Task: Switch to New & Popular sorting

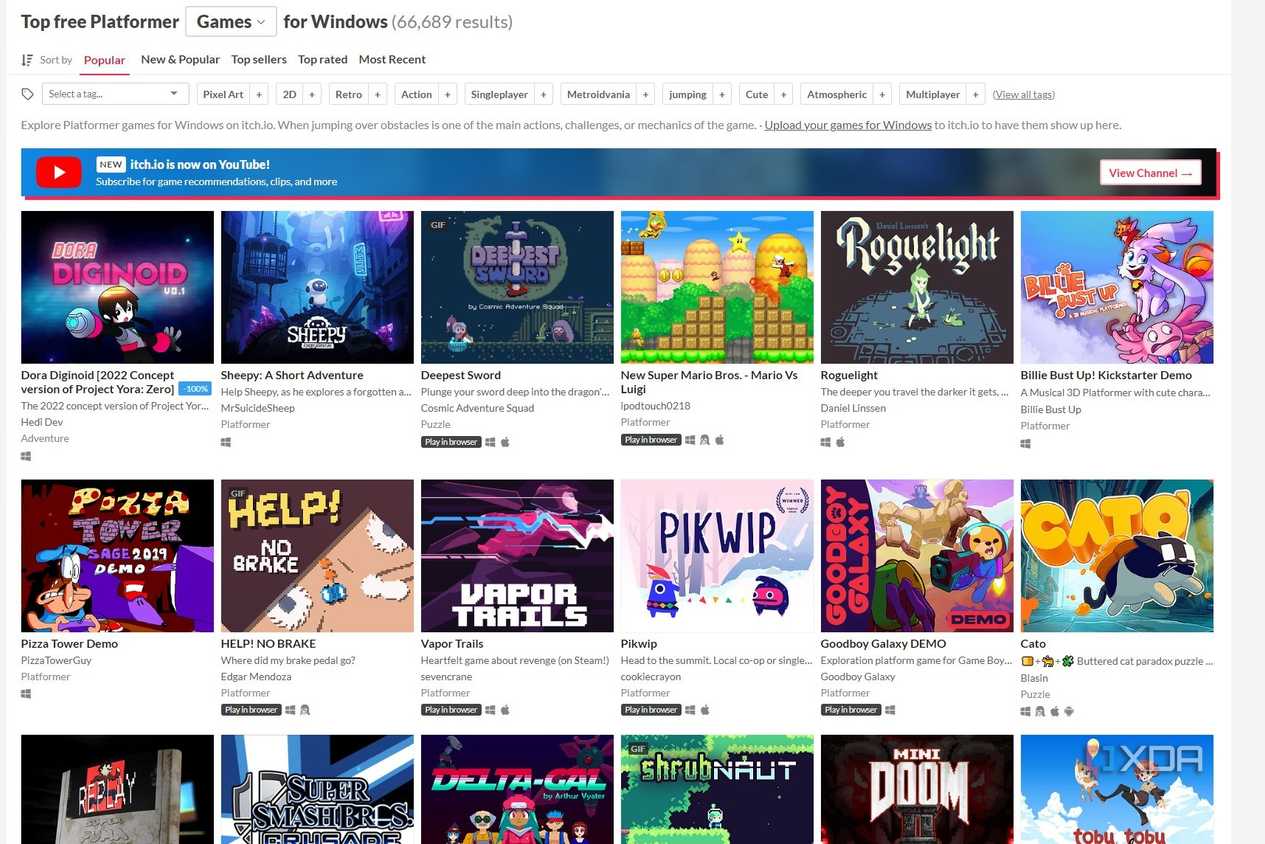Action: pyautogui.click(x=180, y=60)
